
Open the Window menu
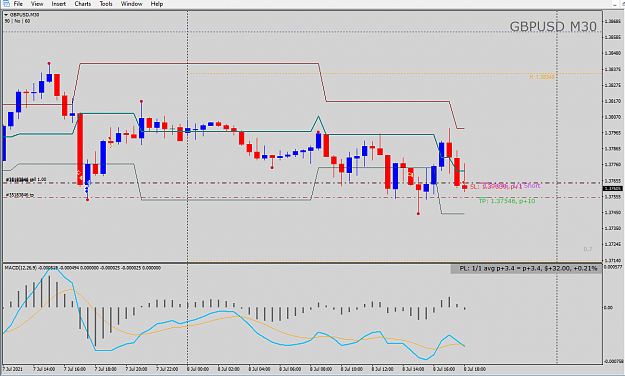click(x=132, y=4)
